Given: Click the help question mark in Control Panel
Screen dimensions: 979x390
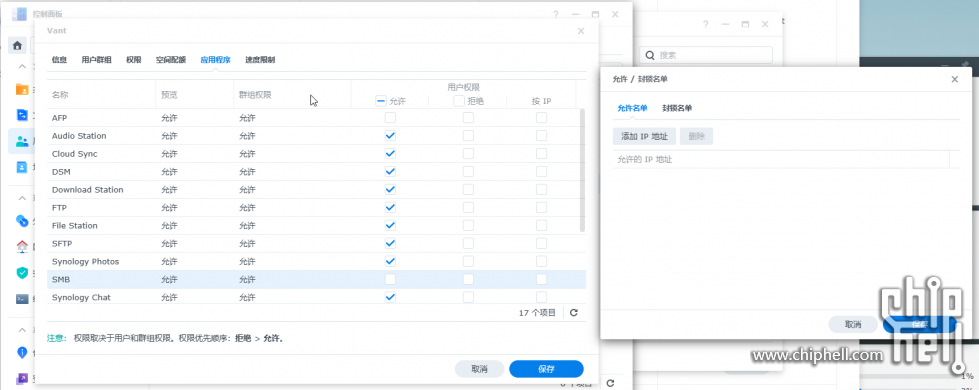Looking at the screenshot, I should [556, 14].
